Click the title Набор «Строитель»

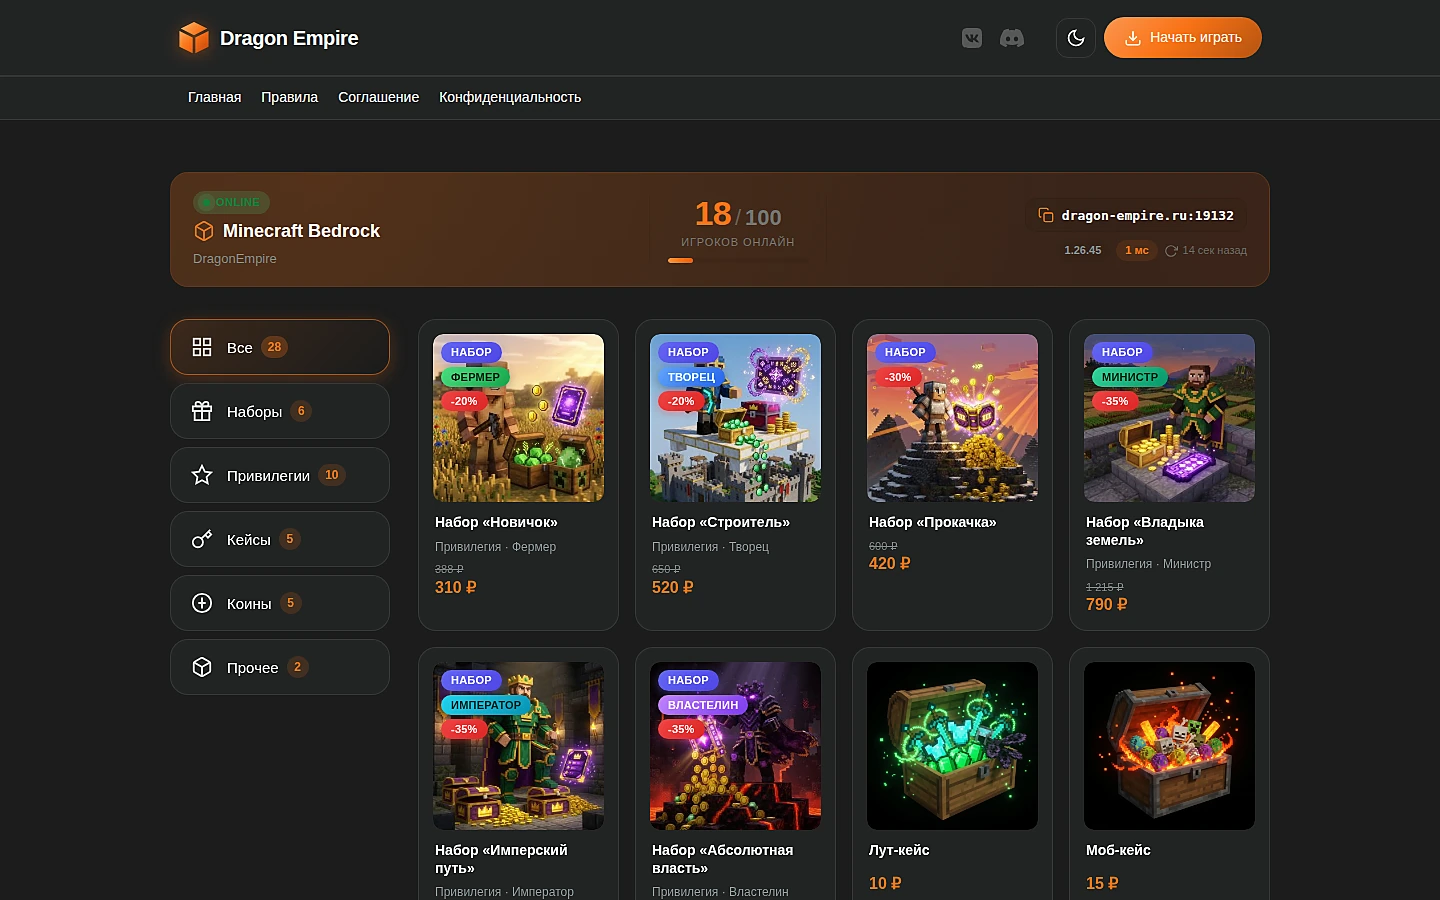(x=721, y=522)
